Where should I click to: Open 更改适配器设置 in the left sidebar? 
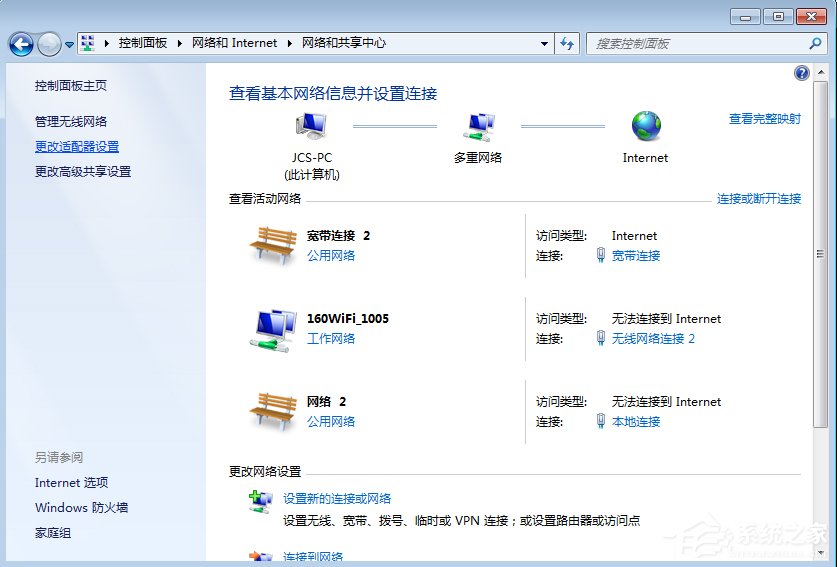(x=77, y=146)
